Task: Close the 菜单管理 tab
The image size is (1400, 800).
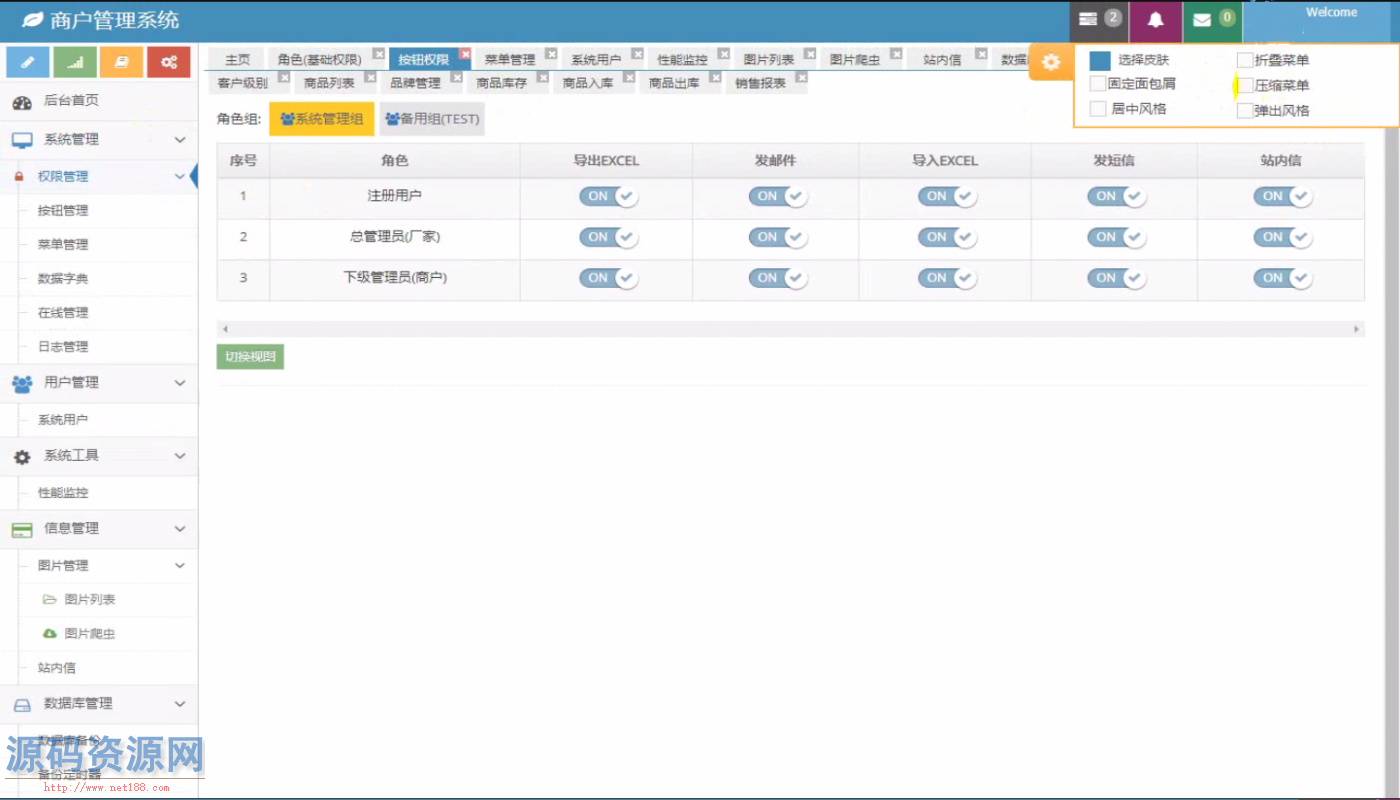Action: (x=551, y=54)
